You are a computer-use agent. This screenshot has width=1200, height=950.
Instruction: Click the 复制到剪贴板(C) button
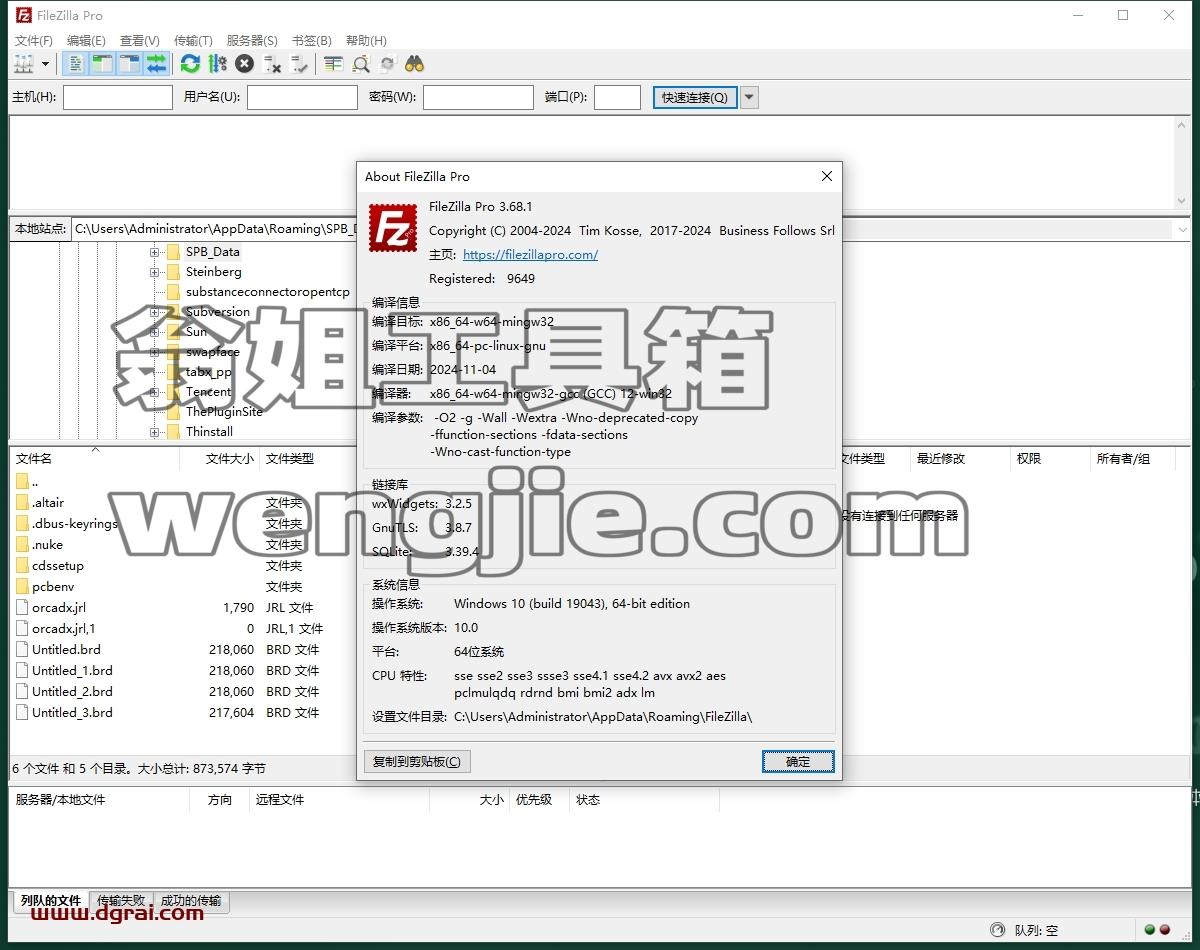(417, 761)
